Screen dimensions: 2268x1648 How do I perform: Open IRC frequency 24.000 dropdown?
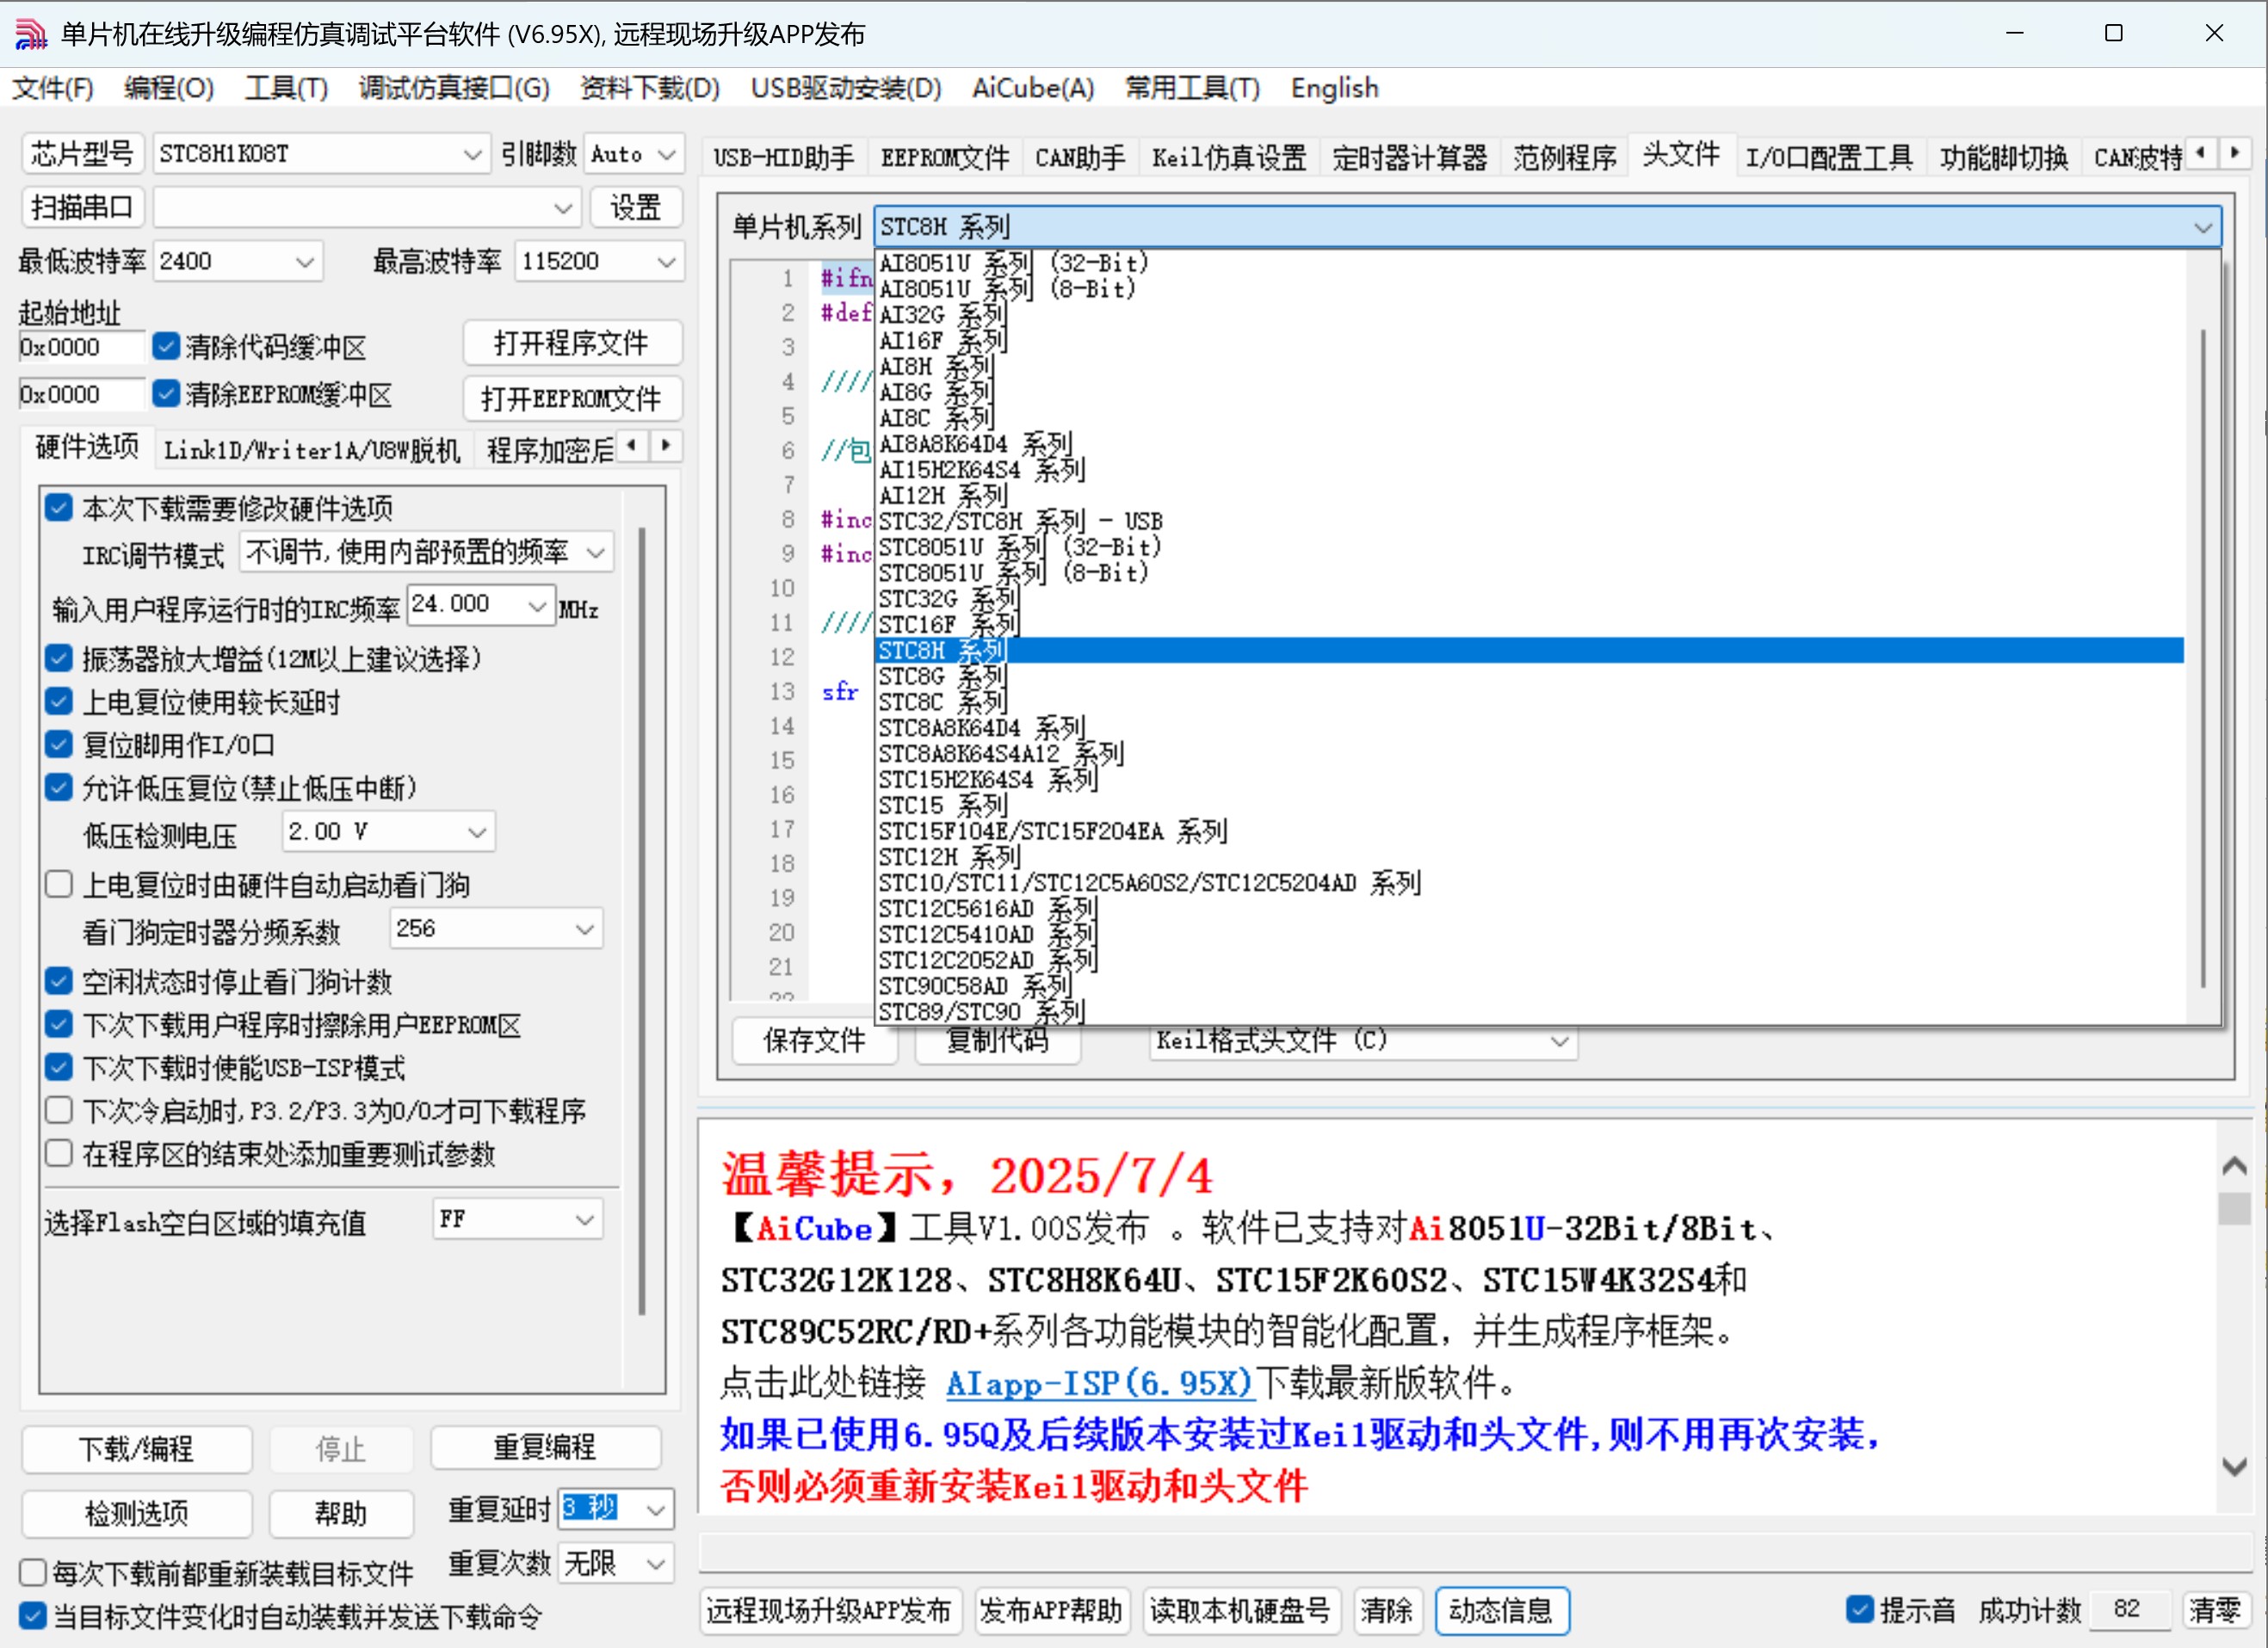[x=480, y=605]
